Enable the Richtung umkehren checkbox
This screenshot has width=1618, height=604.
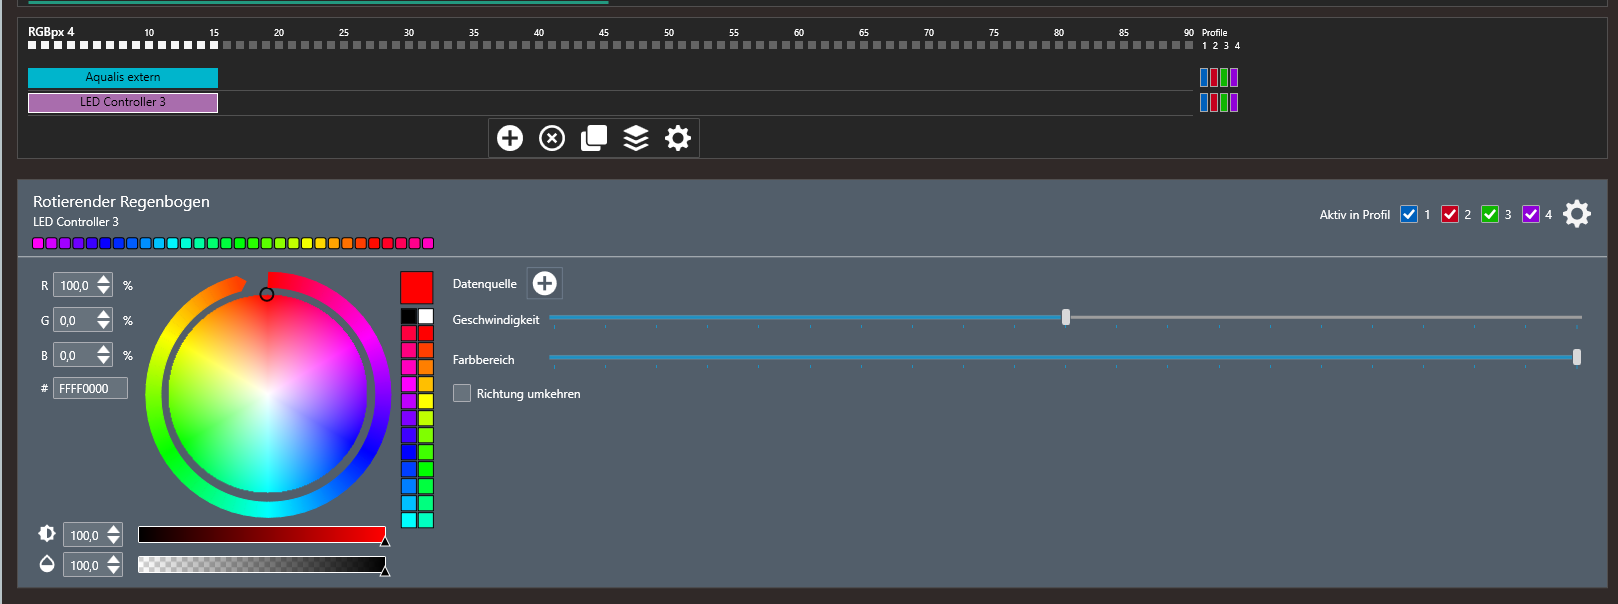(x=462, y=394)
